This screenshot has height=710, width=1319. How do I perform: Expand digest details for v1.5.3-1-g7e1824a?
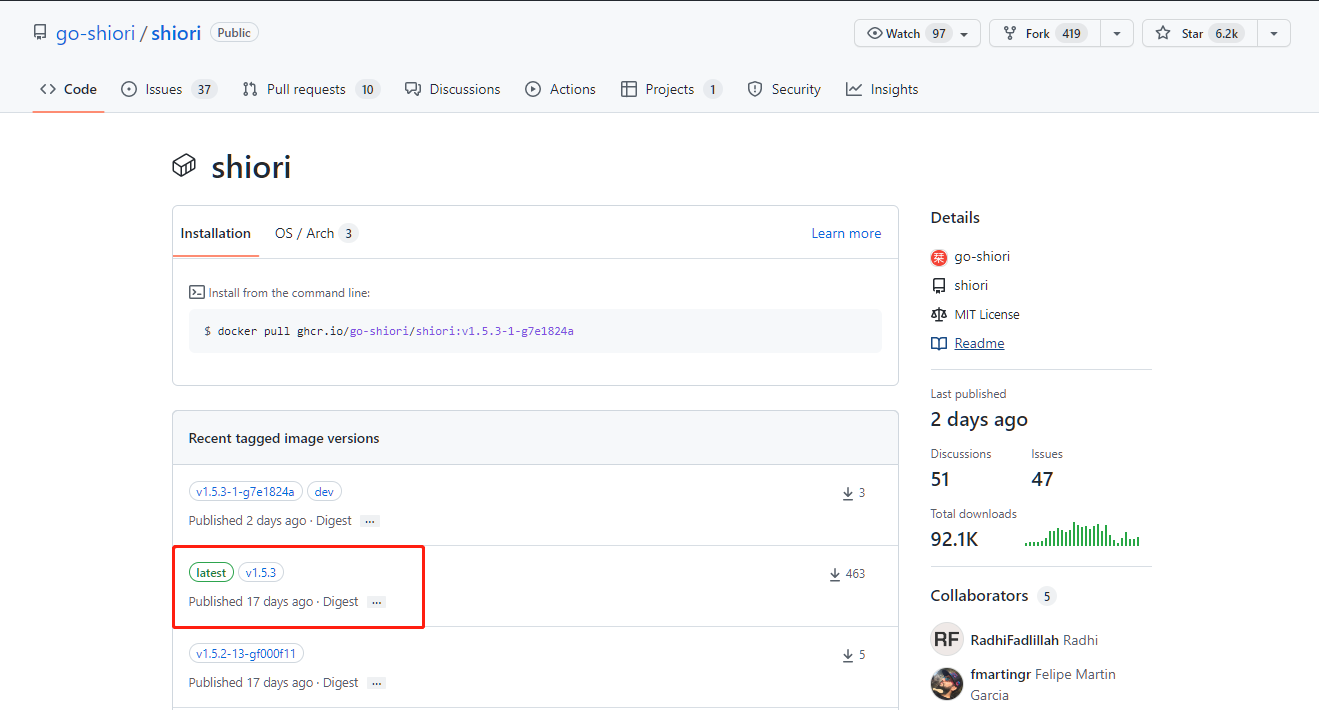370,521
